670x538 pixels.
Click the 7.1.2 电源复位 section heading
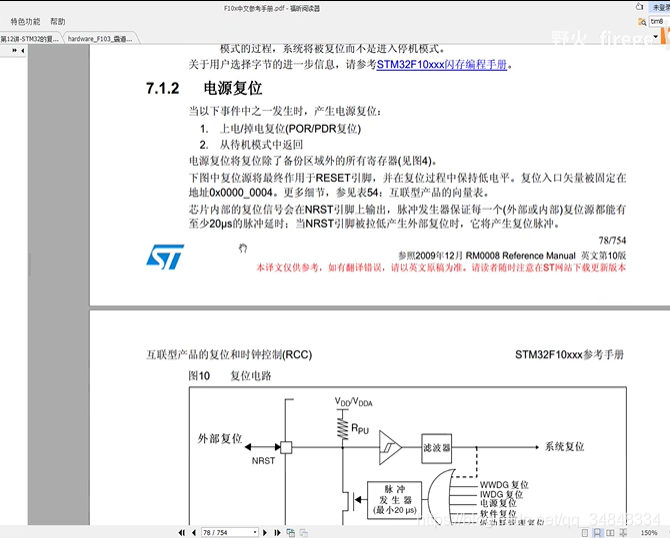tap(204, 88)
